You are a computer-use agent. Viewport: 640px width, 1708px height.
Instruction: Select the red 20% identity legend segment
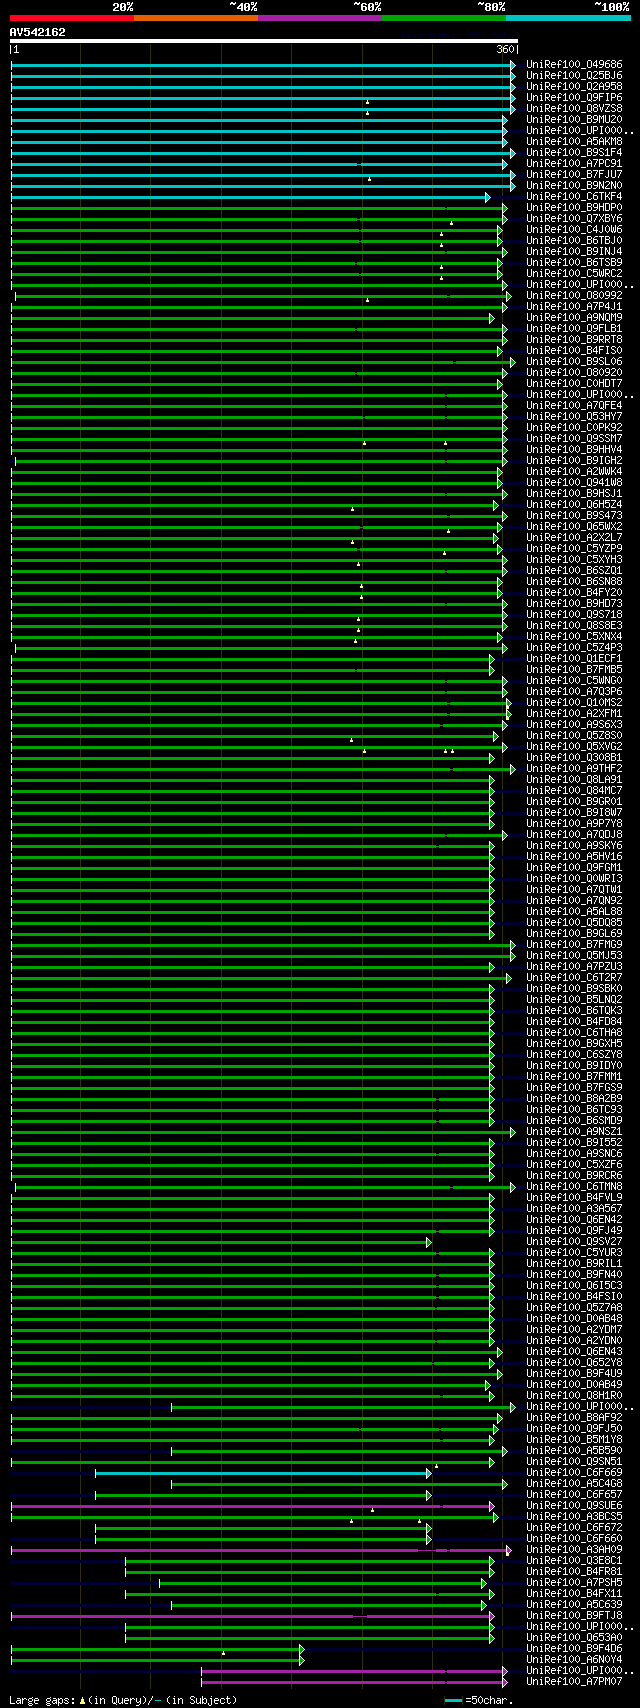71,17
